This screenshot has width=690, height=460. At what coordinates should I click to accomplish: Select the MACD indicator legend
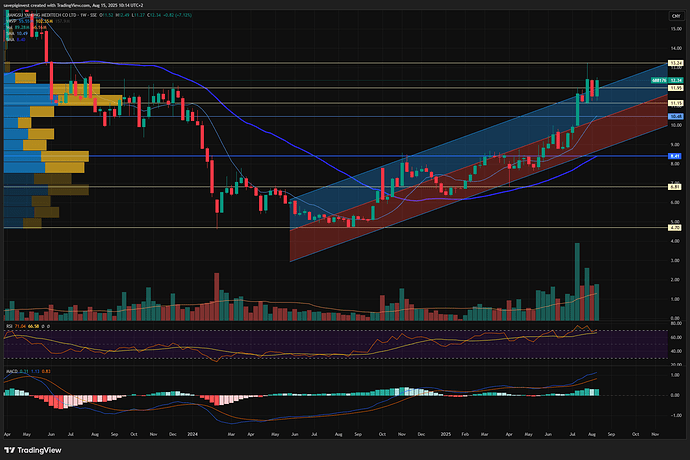[28, 372]
